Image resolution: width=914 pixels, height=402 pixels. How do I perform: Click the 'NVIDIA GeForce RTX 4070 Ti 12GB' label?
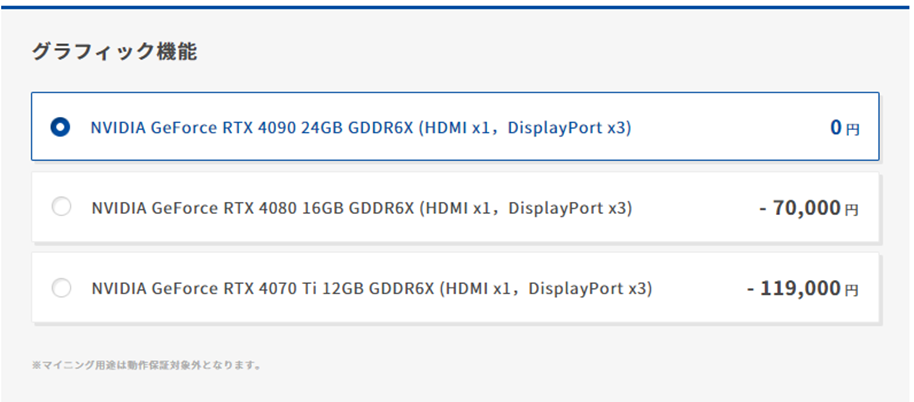226,289
